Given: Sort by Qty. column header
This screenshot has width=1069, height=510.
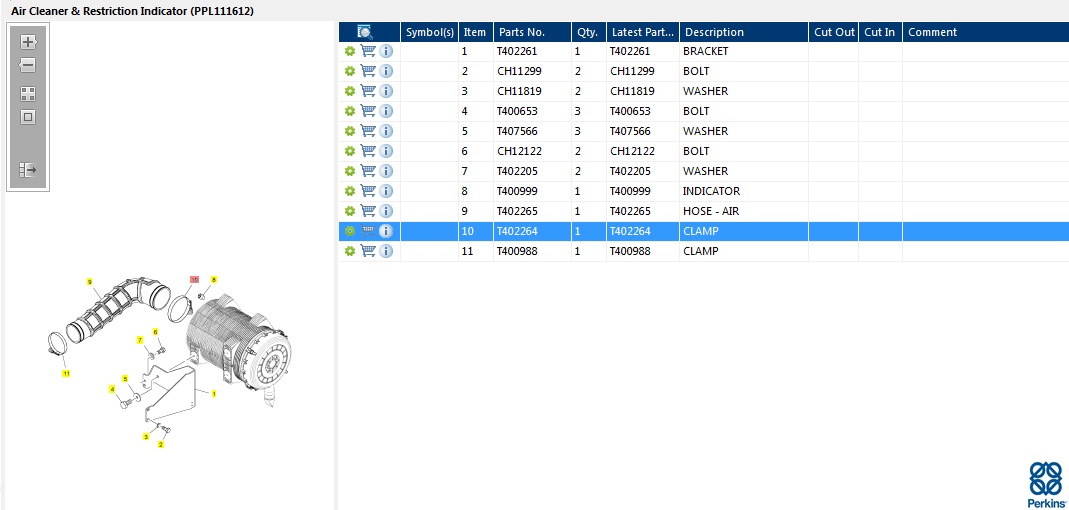Looking at the screenshot, I should tap(589, 32).
